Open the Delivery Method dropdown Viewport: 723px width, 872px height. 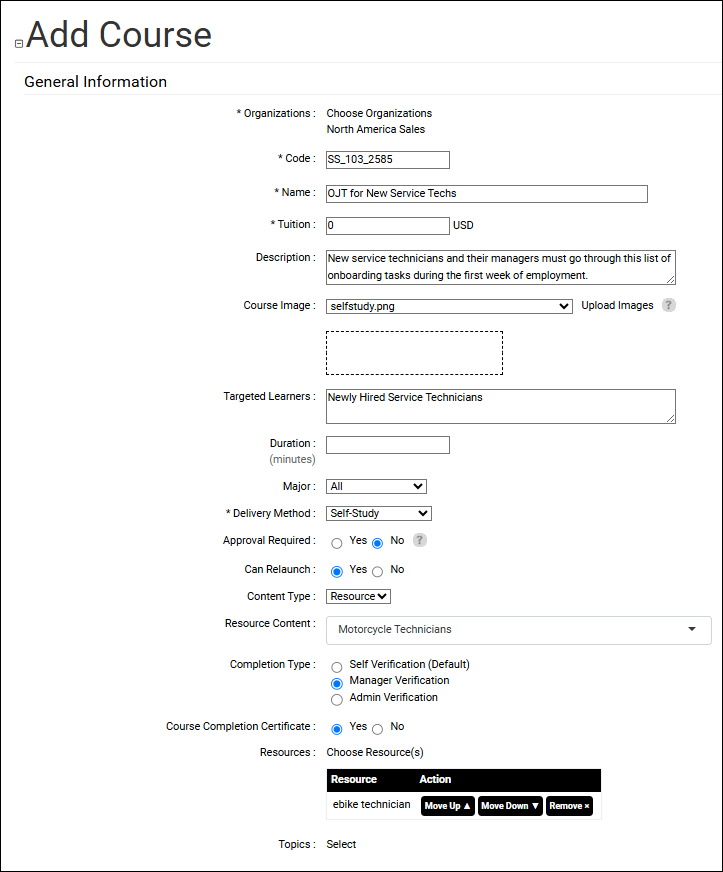click(379, 513)
